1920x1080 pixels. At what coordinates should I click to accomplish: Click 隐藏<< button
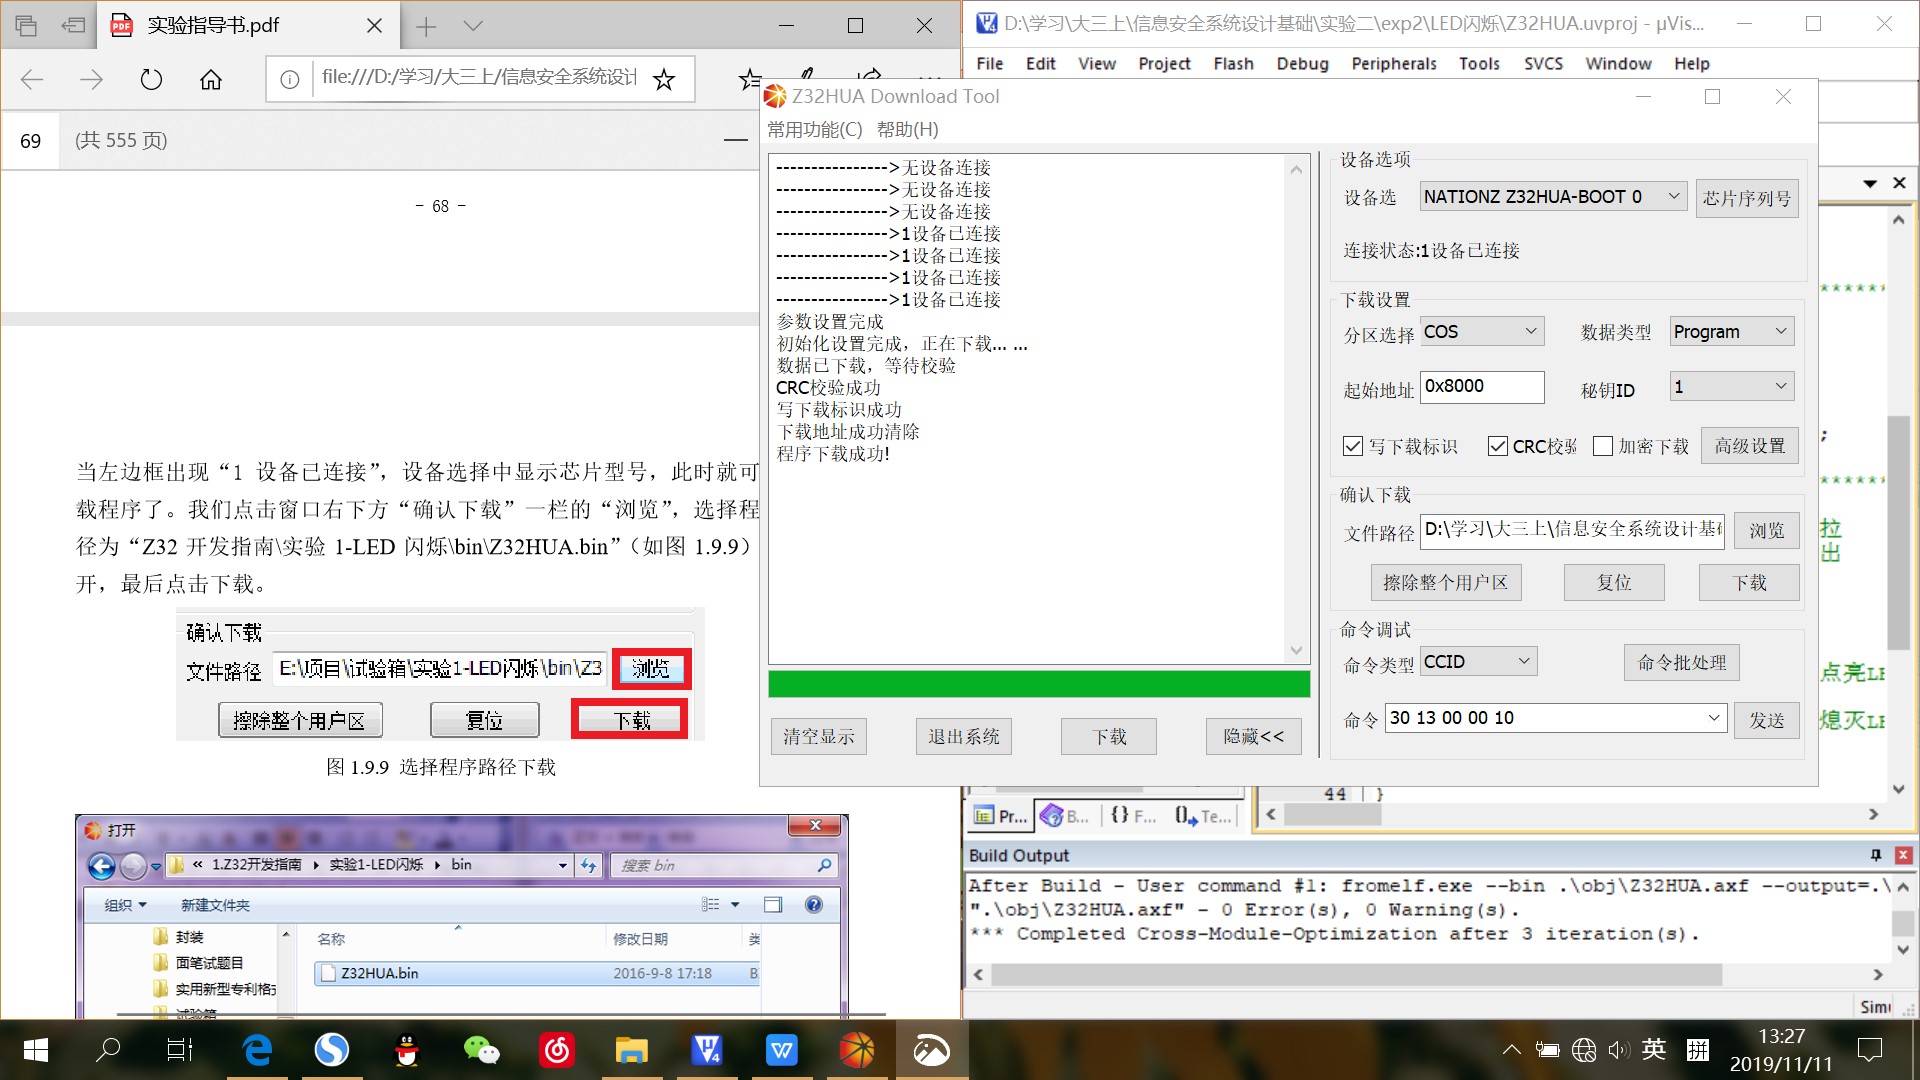[1254, 737]
